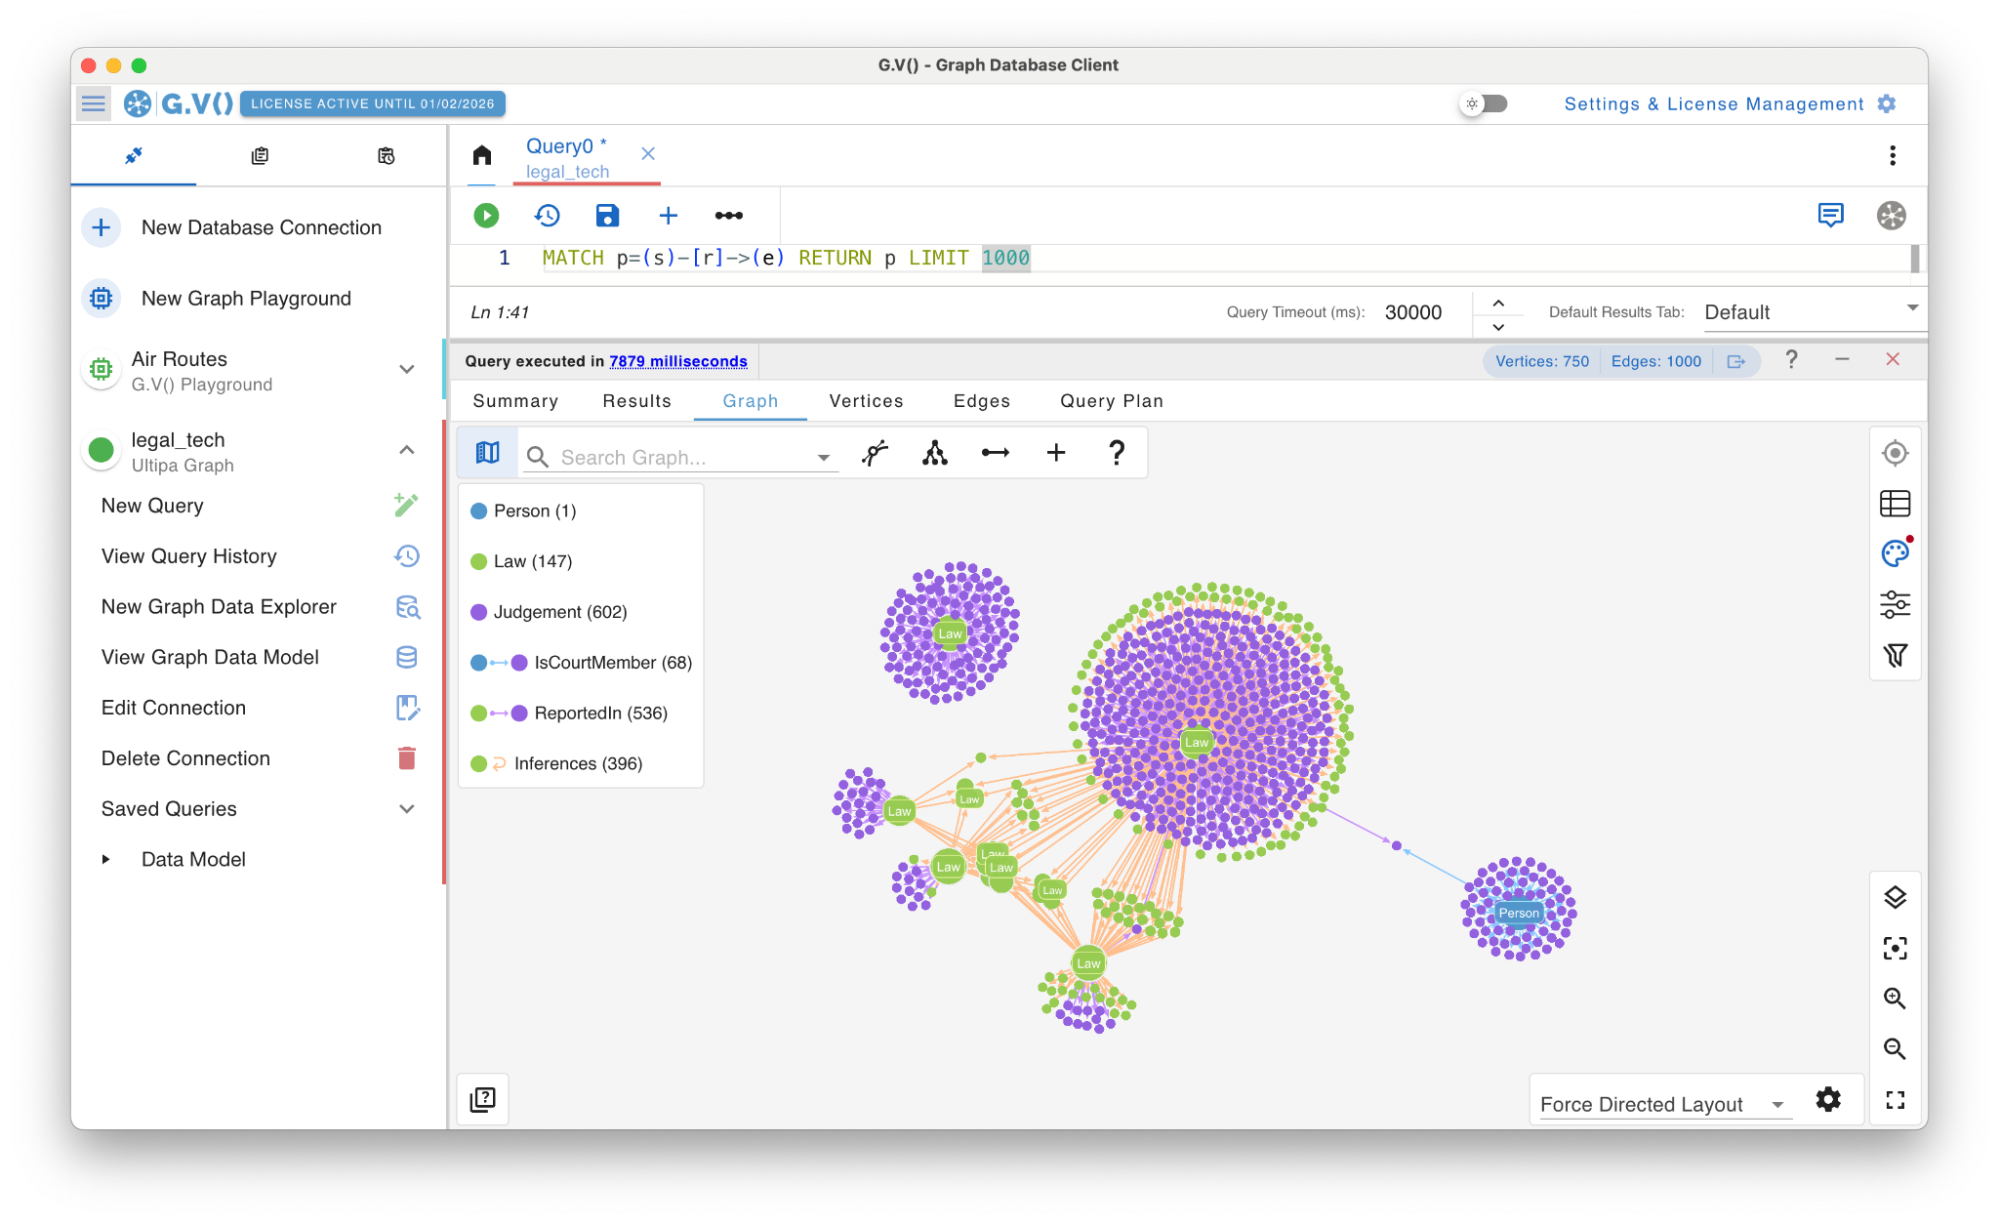Toggle the dark mode theme switch
Screen dimensions: 1999x1224
coord(1484,104)
